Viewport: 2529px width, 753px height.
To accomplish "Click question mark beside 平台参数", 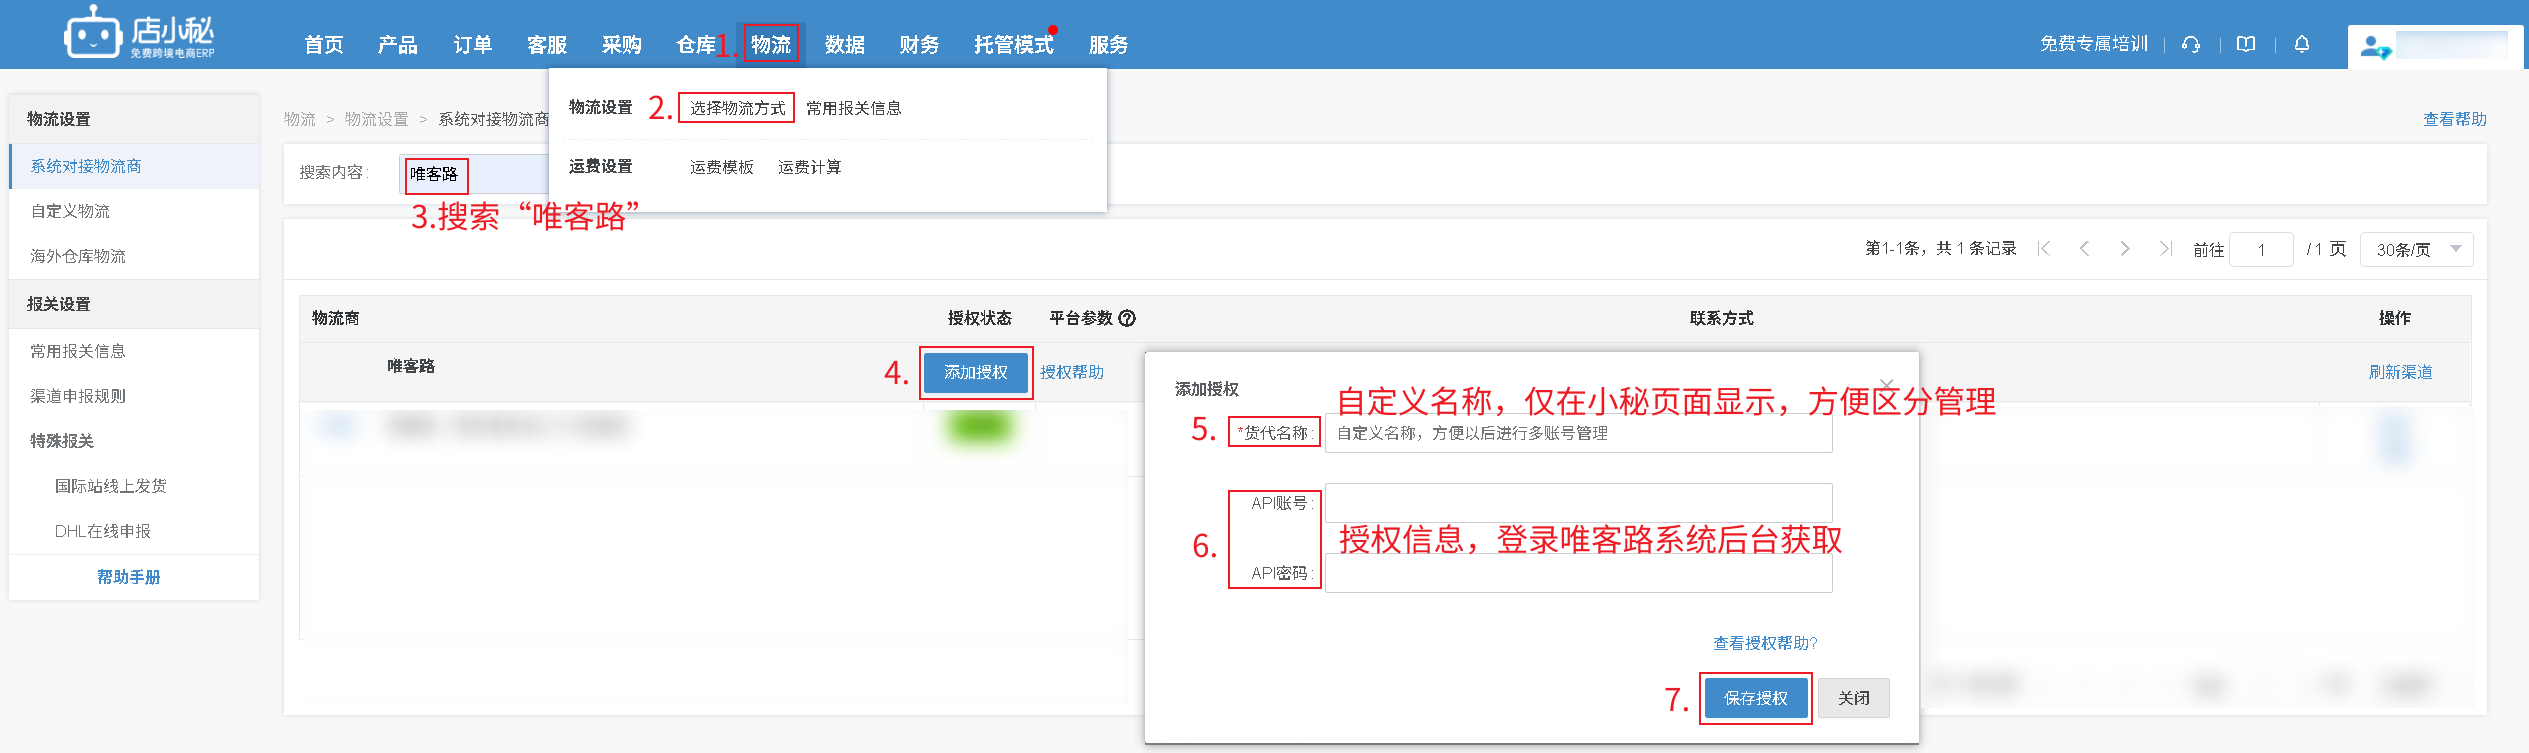I will 1127,318.
